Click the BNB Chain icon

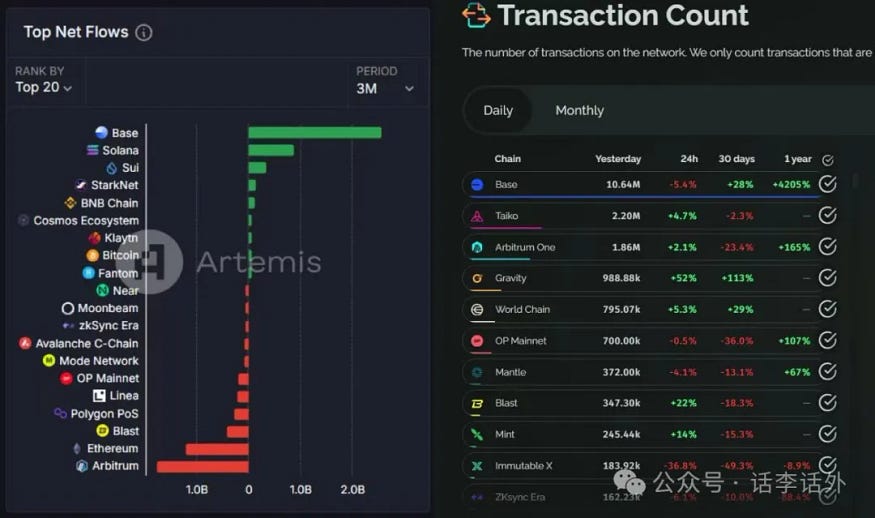(x=70, y=203)
